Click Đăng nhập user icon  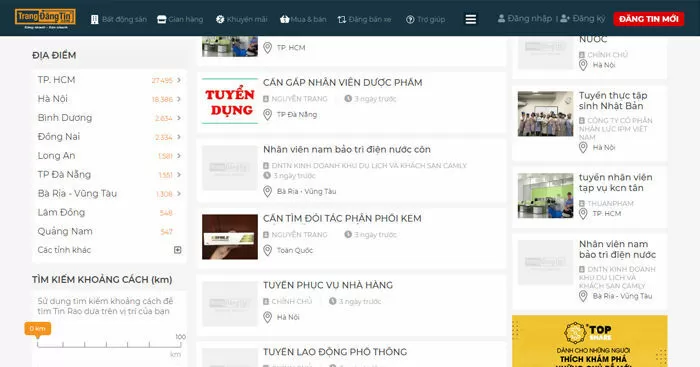pyautogui.click(x=501, y=18)
